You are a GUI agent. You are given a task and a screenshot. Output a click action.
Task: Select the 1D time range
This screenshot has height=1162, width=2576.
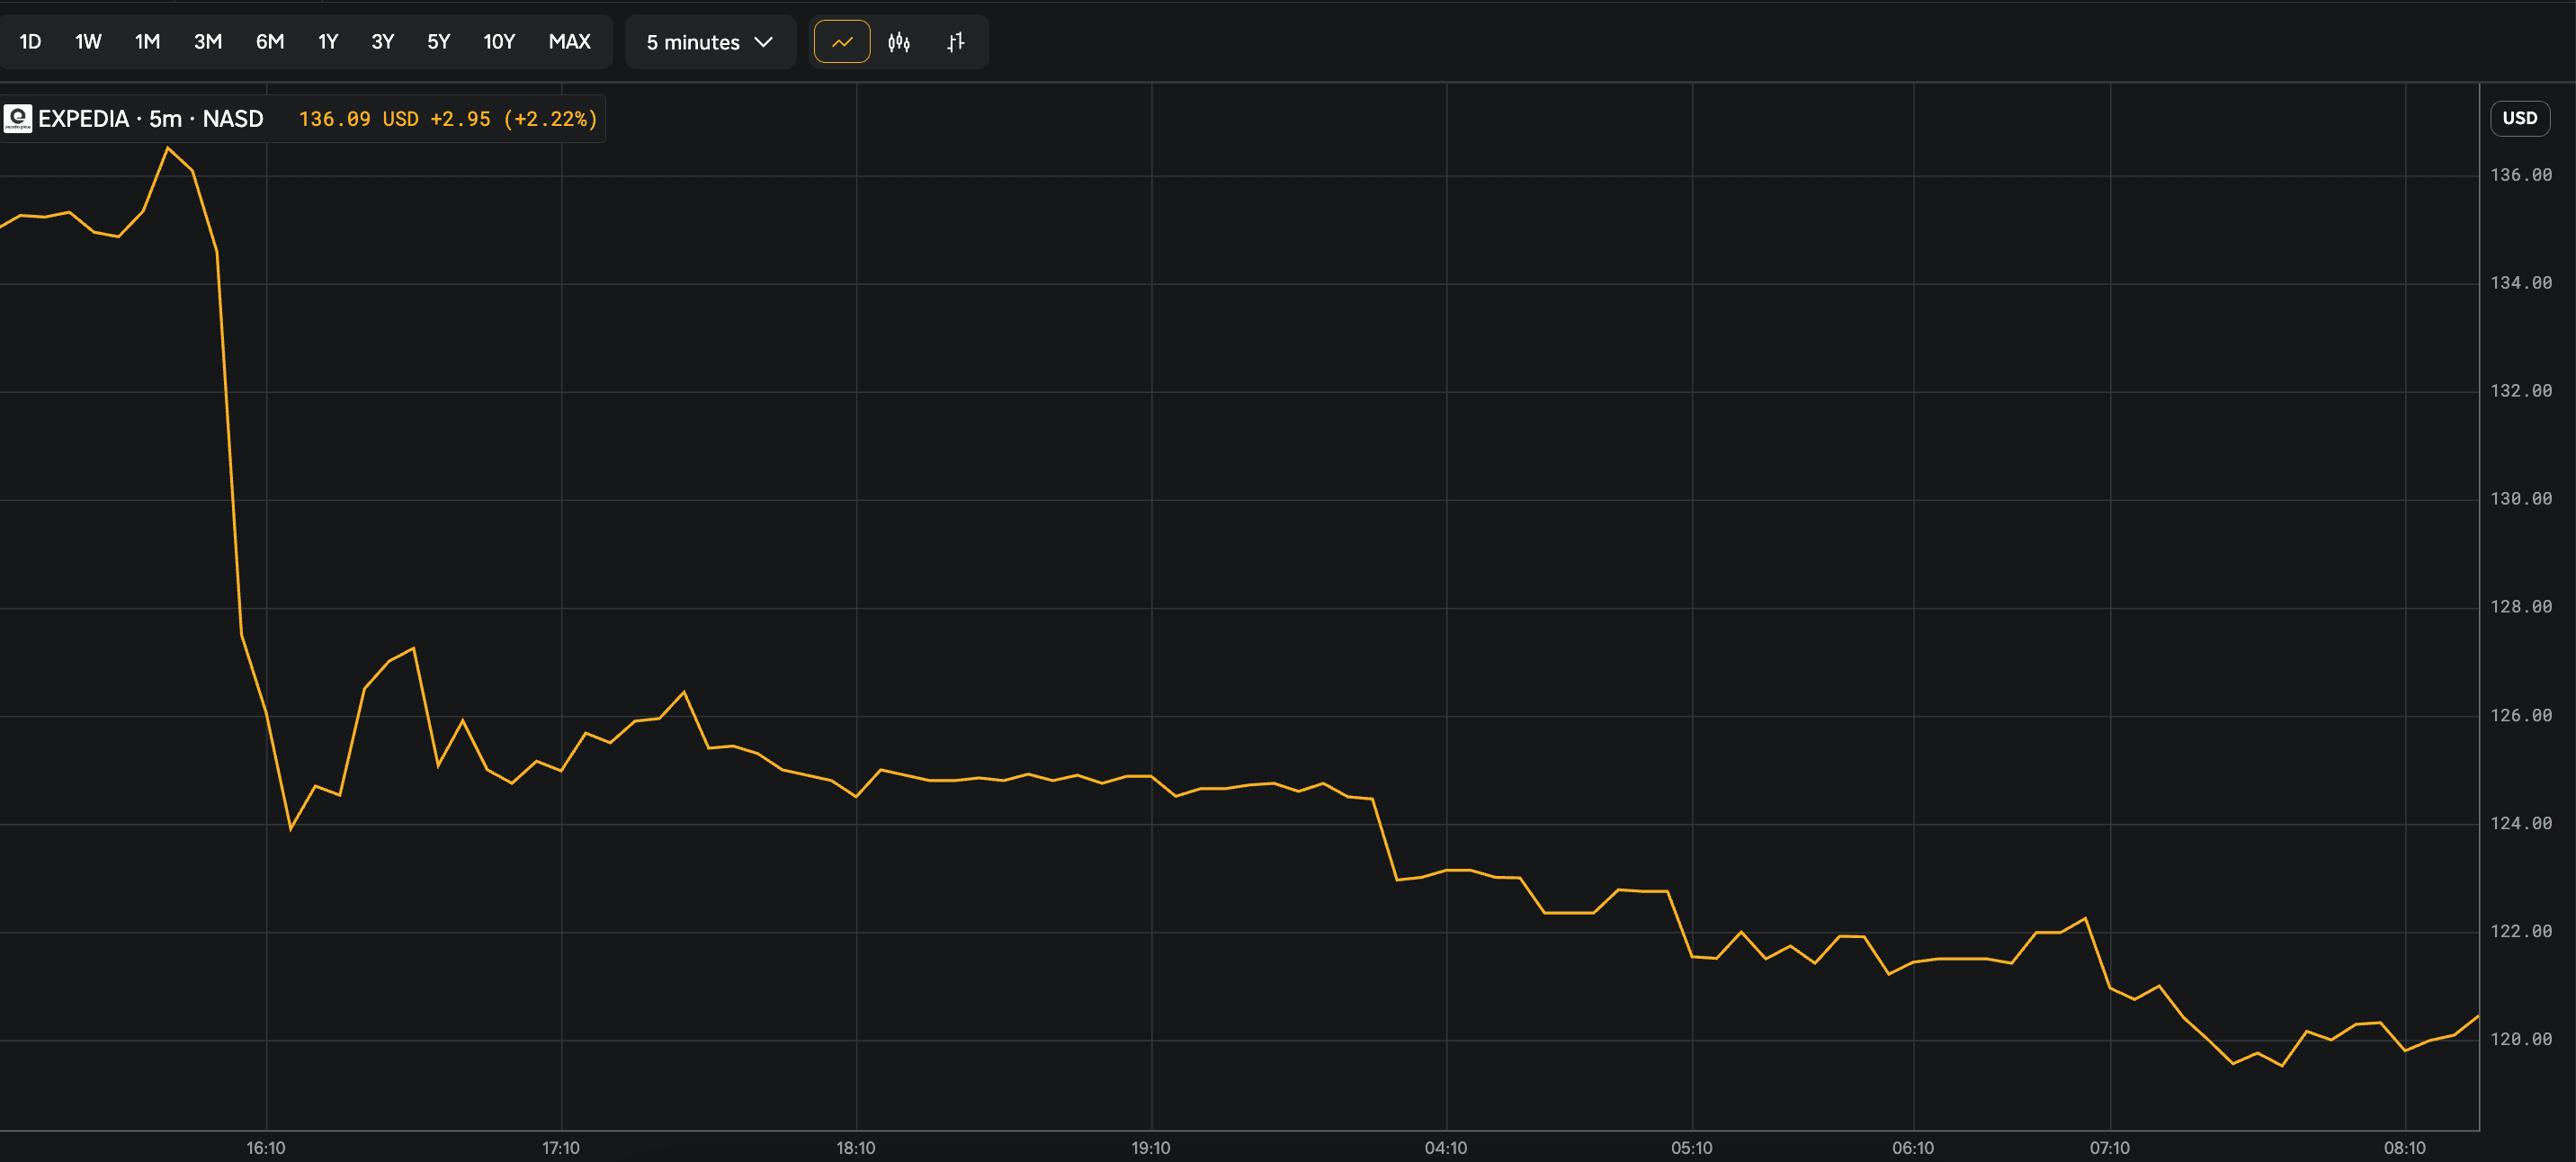31,42
